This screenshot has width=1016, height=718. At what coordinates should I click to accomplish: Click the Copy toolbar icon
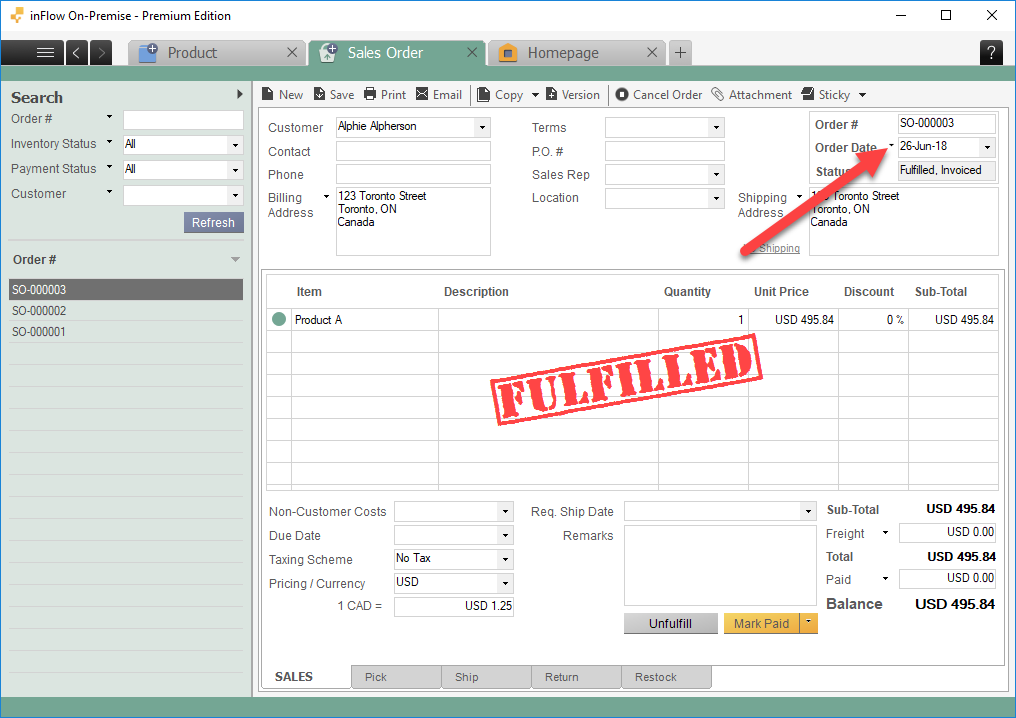(484, 95)
